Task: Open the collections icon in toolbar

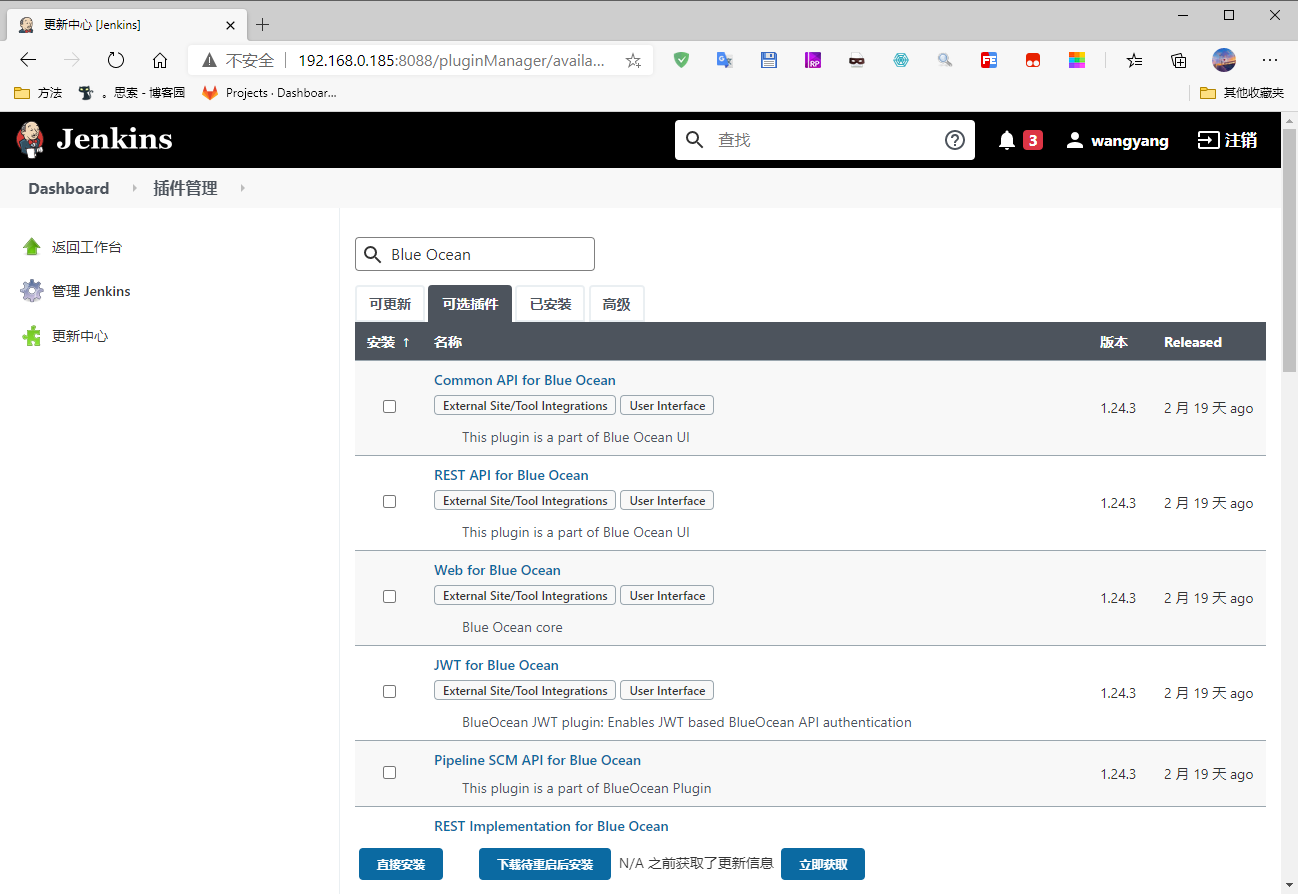Action: [x=1179, y=60]
